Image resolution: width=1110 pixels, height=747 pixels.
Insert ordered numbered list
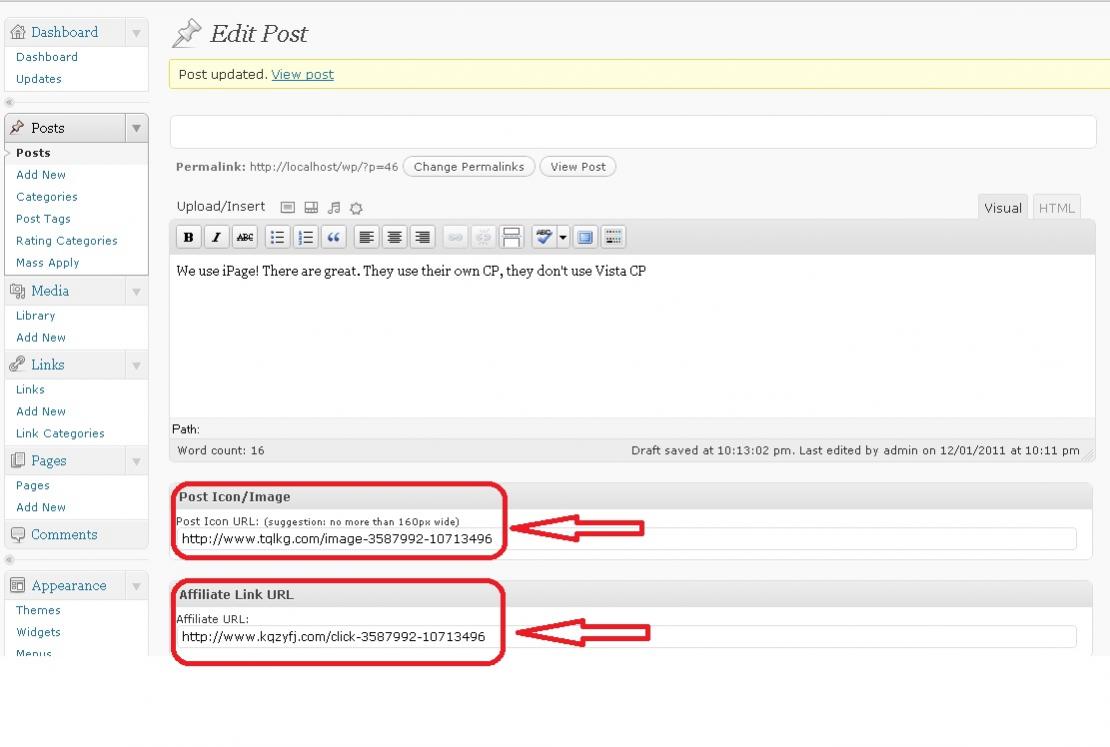click(306, 237)
